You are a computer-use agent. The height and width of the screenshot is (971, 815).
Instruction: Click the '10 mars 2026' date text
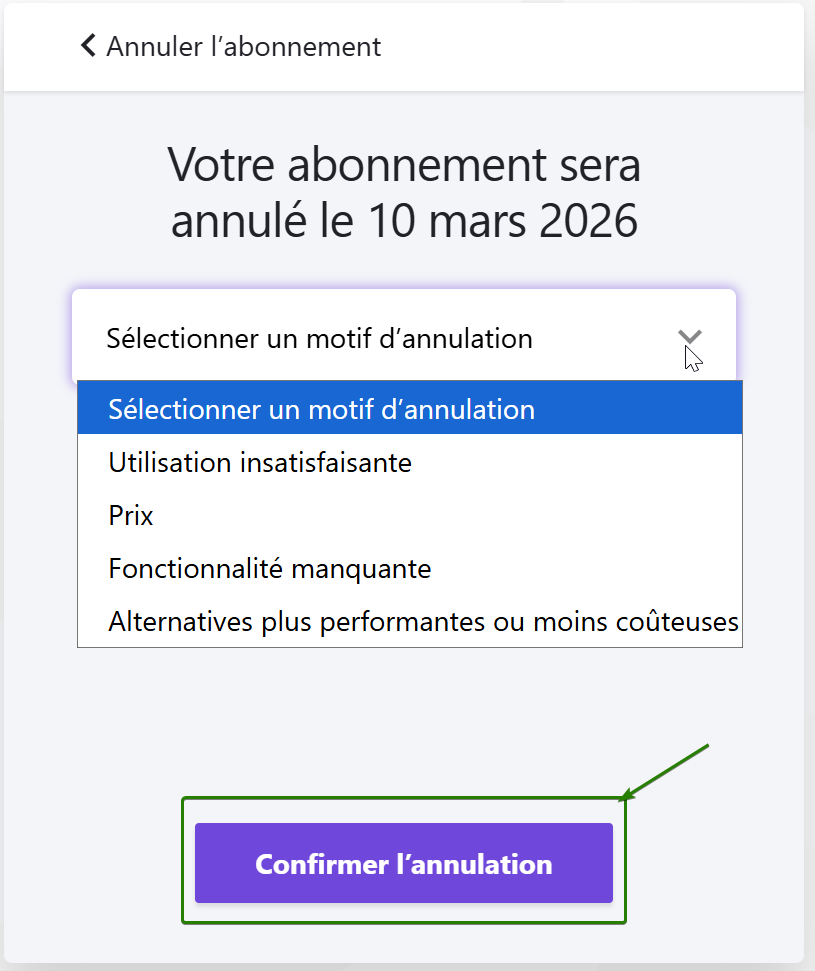[503, 221]
